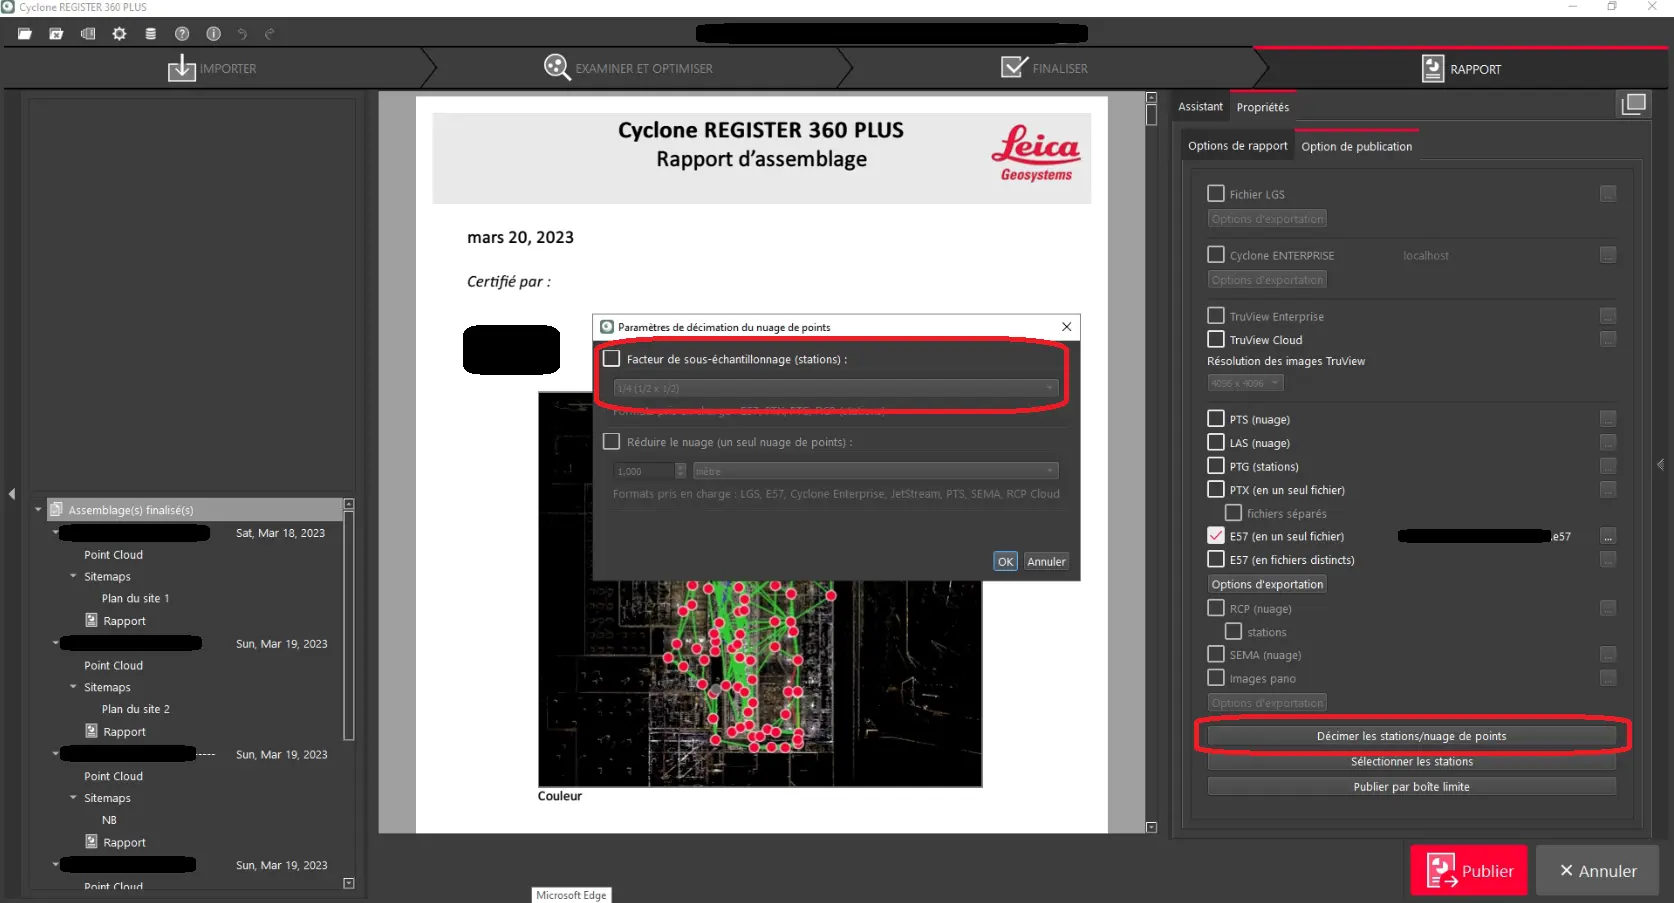Open help via the question mark icon
The height and width of the screenshot is (903, 1674).
pyautogui.click(x=182, y=34)
